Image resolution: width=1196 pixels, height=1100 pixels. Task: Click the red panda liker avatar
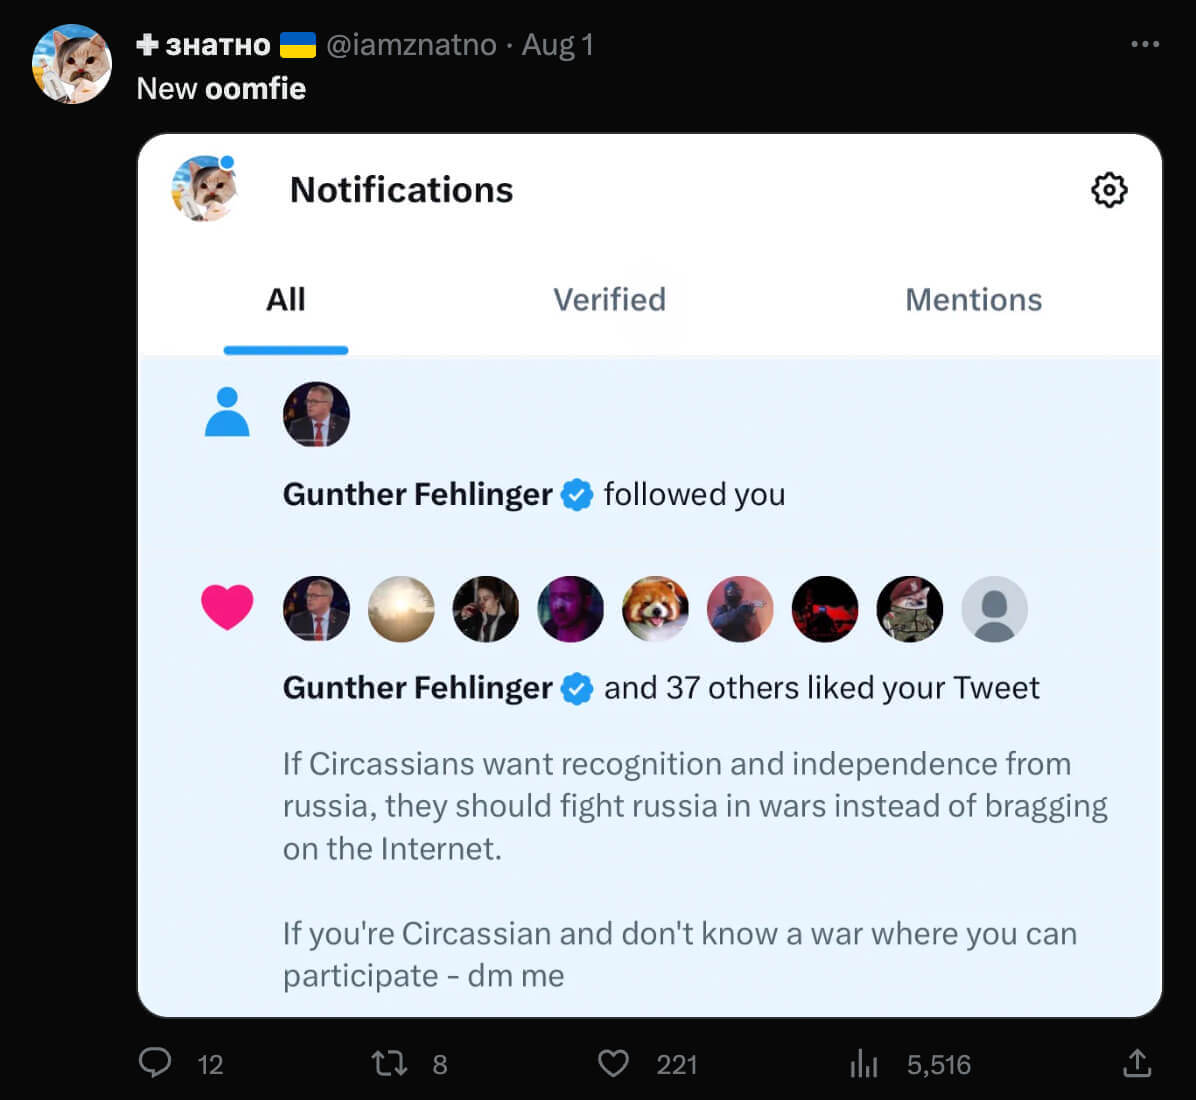pyautogui.click(x=656, y=609)
